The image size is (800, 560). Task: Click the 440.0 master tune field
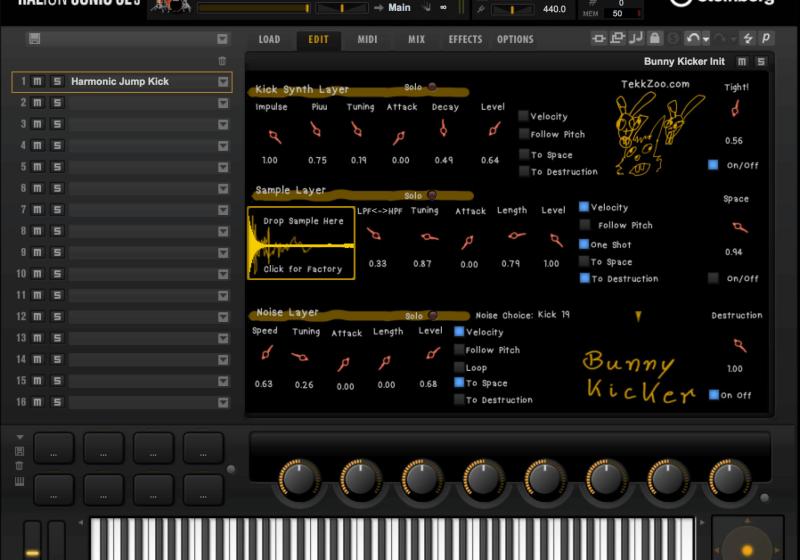pos(554,9)
